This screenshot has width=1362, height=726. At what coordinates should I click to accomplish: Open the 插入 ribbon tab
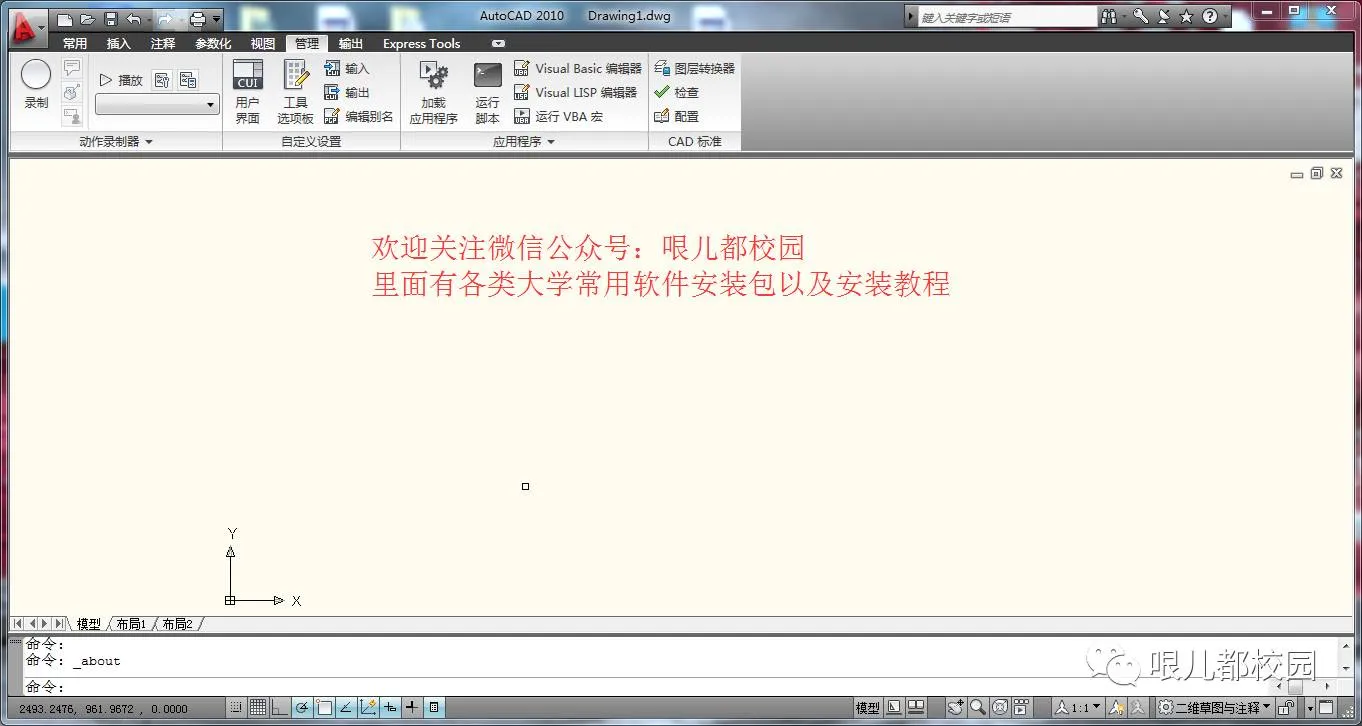pyautogui.click(x=119, y=44)
